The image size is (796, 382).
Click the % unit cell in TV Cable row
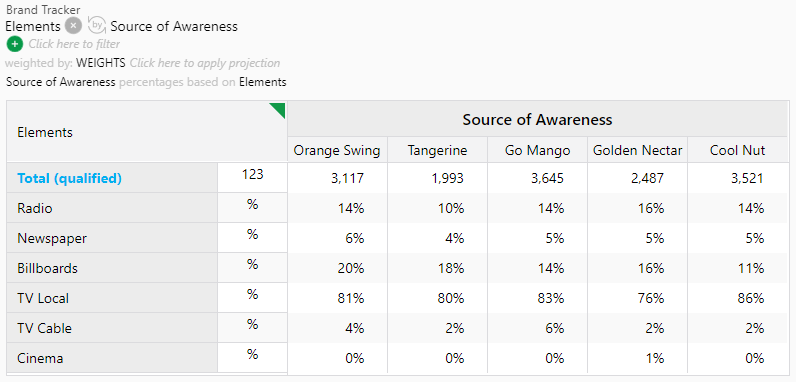tap(252, 328)
